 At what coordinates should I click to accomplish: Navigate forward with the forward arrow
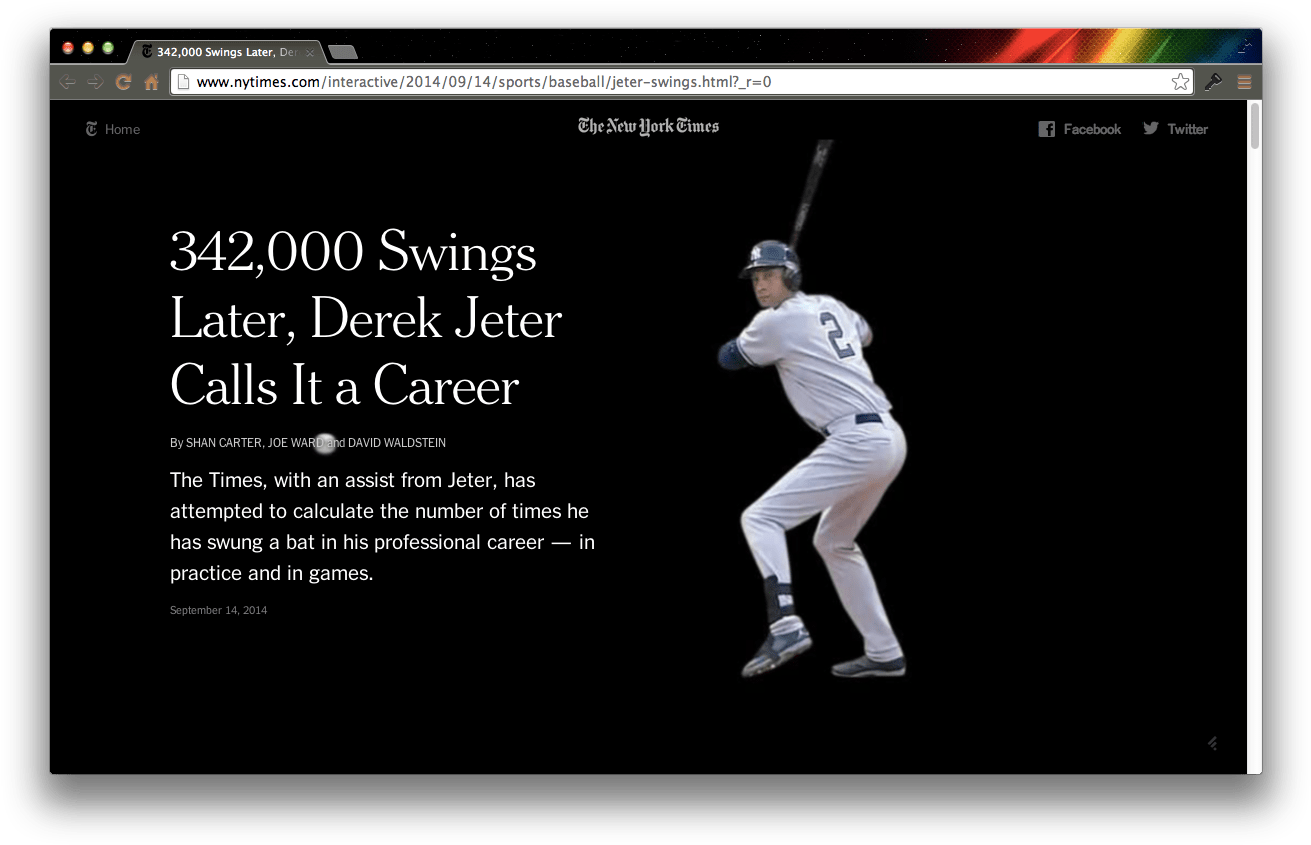tap(95, 82)
